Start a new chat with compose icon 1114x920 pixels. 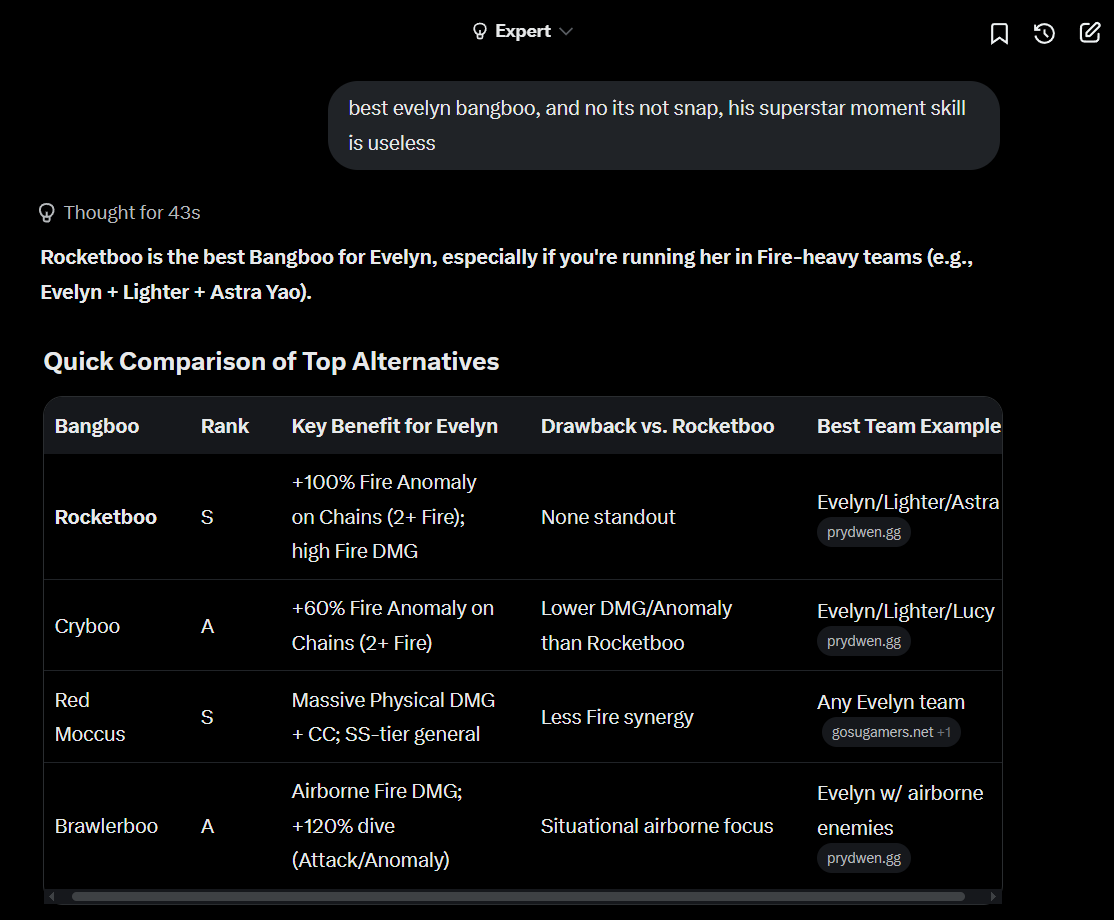tap(1090, 33)
